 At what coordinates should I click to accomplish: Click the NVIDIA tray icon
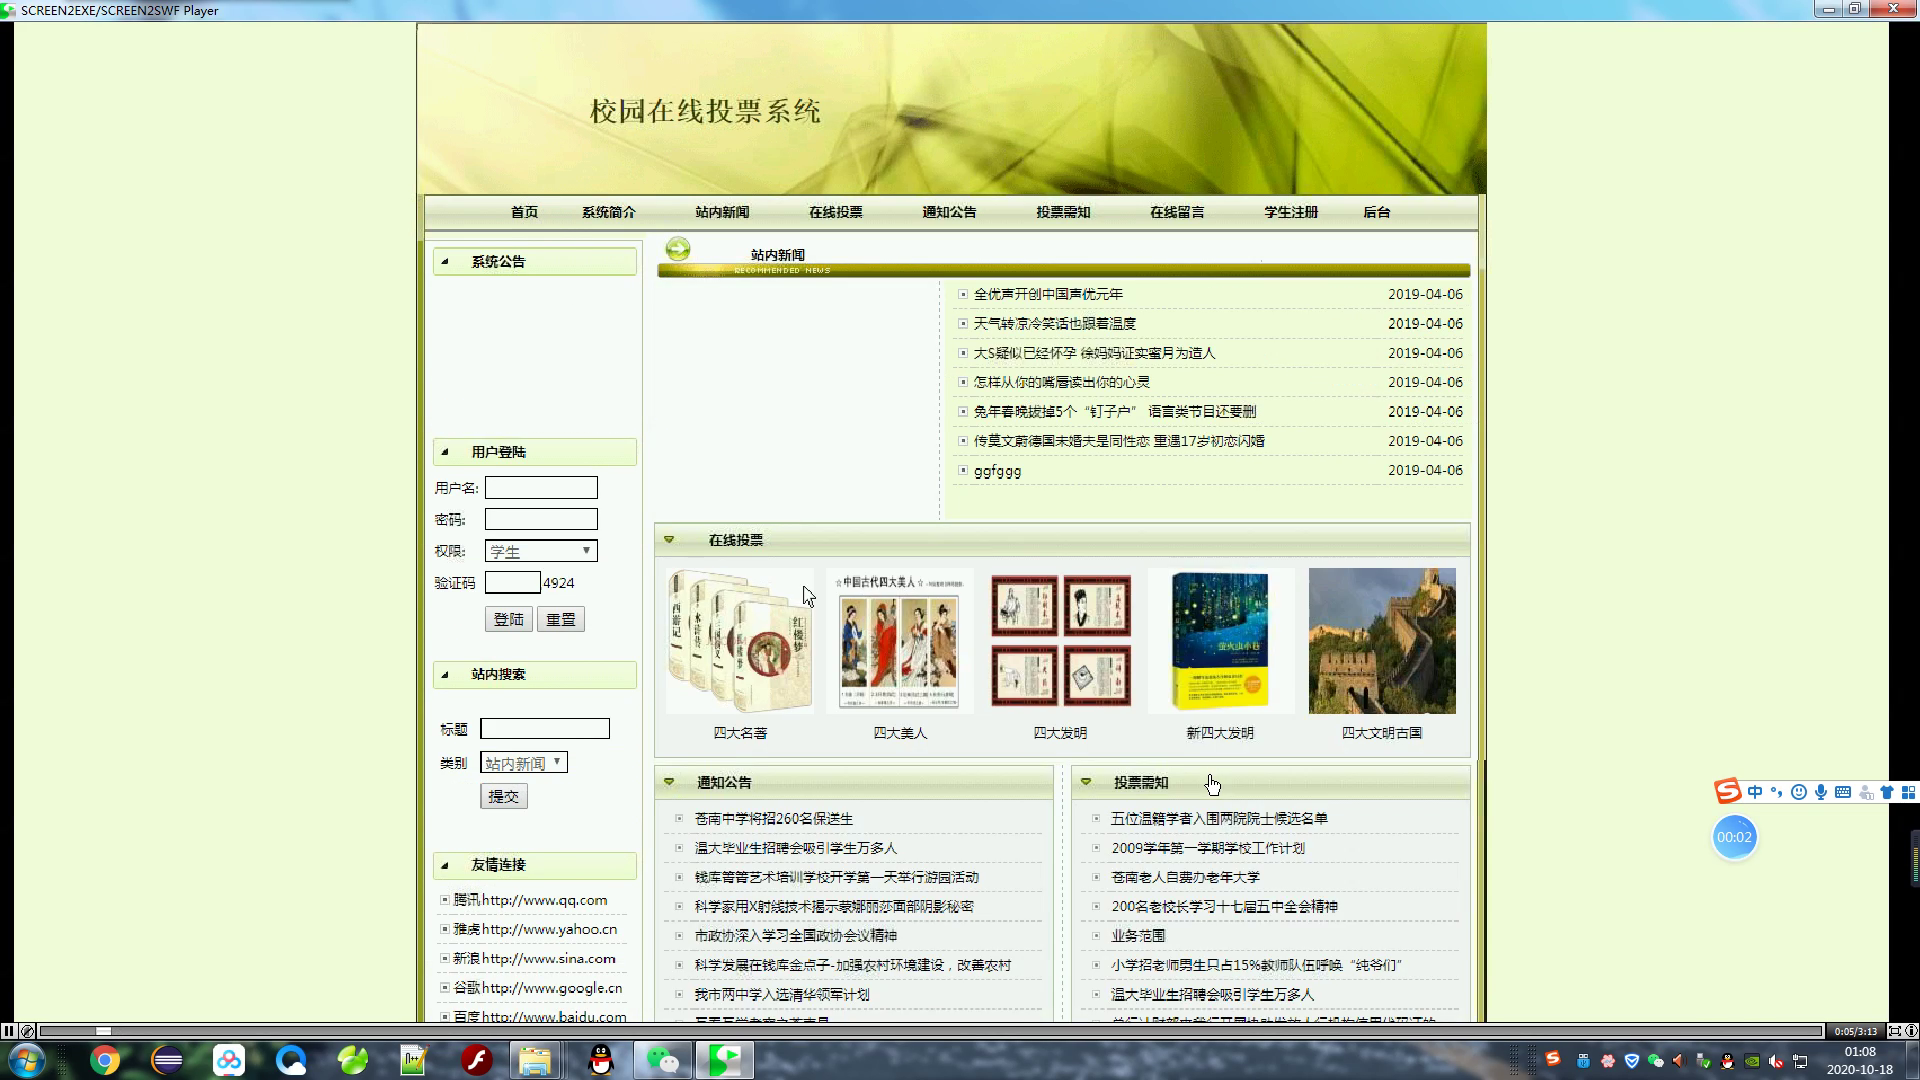point(1752,1061)
